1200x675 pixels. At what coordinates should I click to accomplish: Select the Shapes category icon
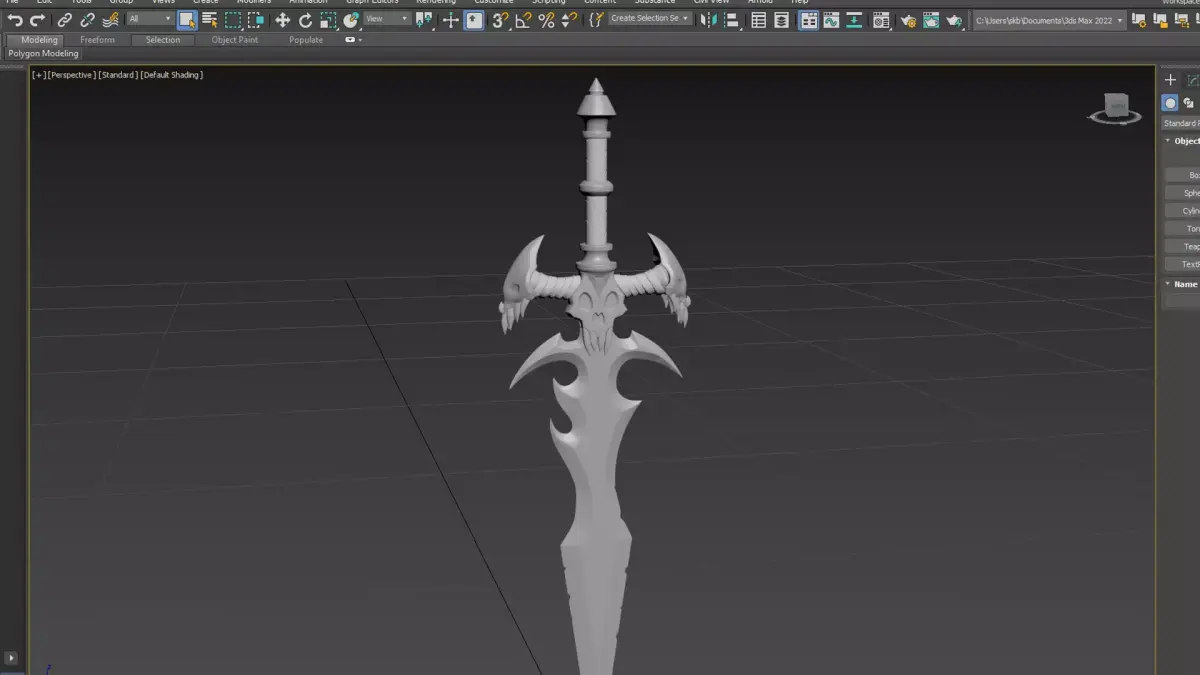coord(1189,103)
